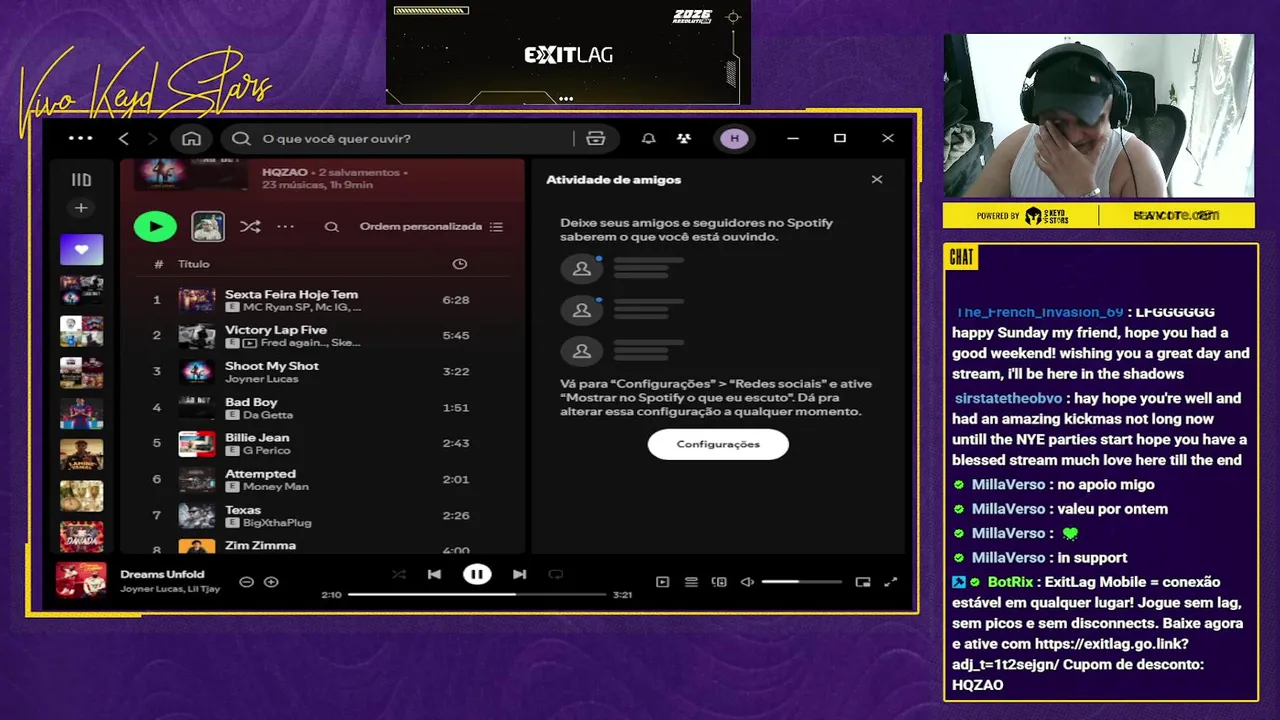Open artist link "BigXthaPlug"
This screenshot has width=1280, height=720.
click(x=277, y=523)
